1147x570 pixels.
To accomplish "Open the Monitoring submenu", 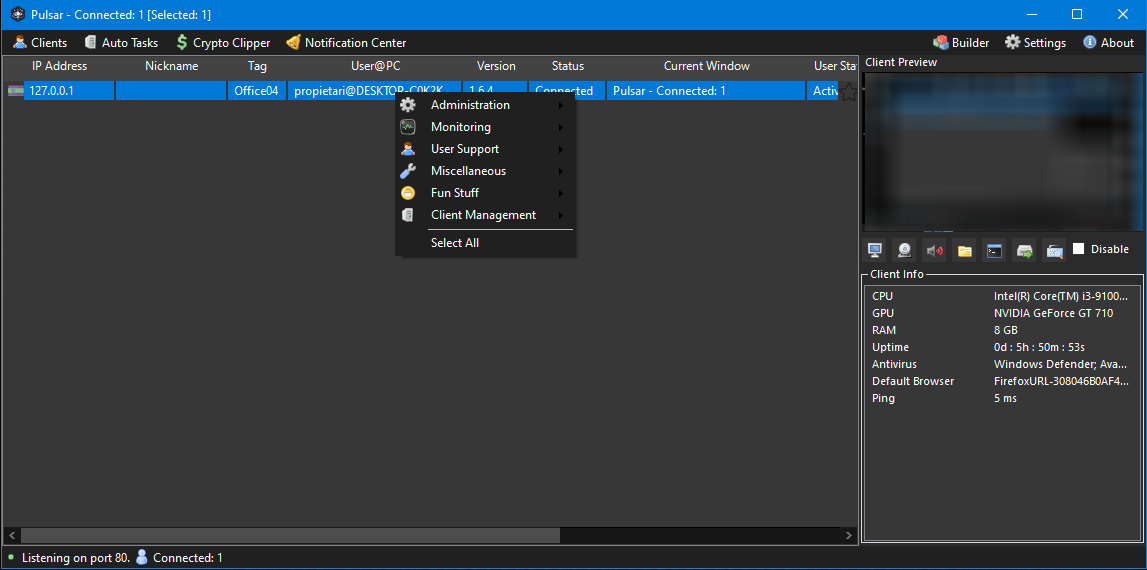I will click(486, 127).
